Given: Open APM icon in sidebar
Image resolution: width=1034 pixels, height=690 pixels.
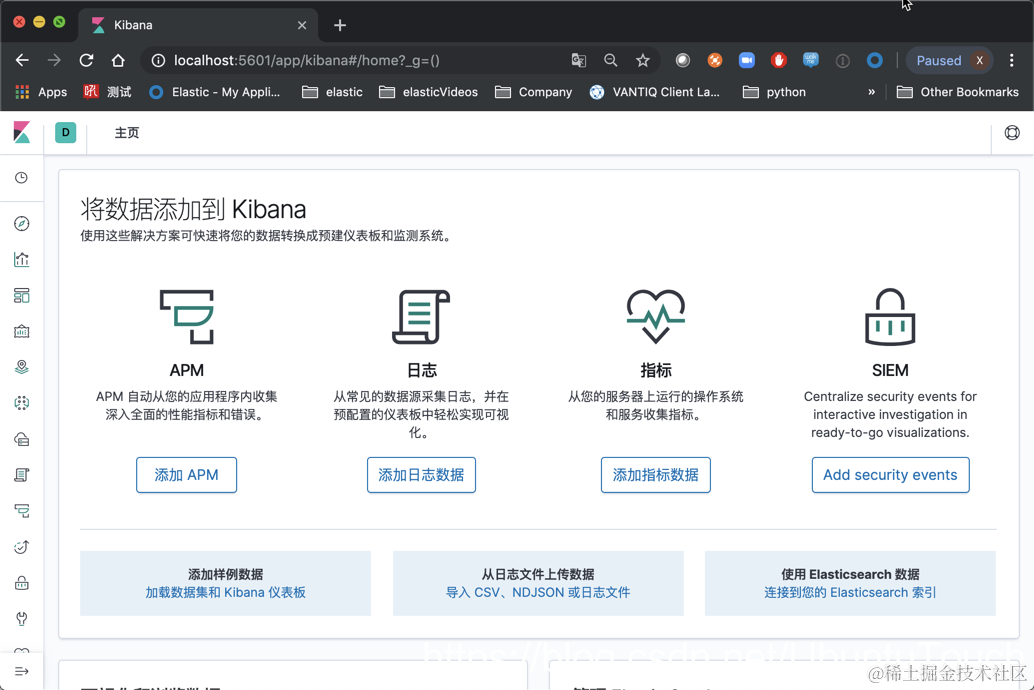Looking at the screenshot, I should click(x=22, y=511).
